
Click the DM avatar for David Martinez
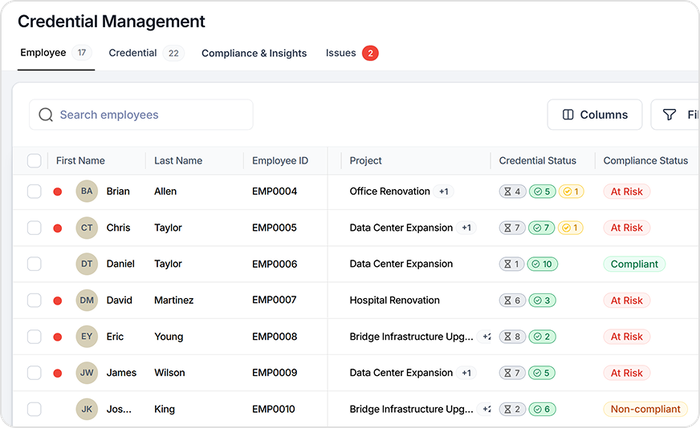click(x=87, y=300)
